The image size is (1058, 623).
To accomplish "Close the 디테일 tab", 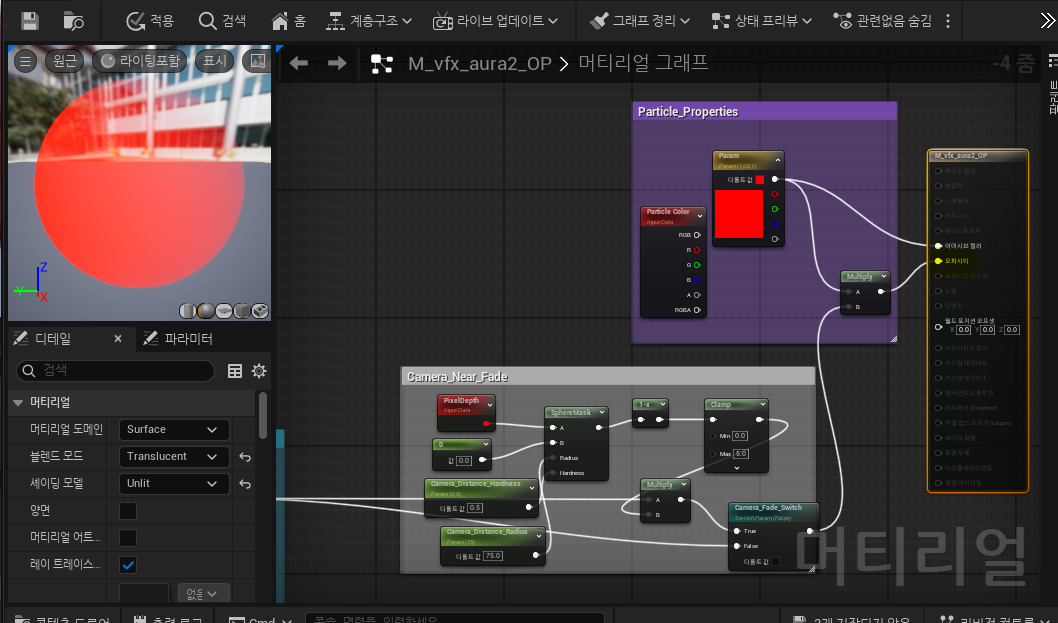I will tap(118, 339).
